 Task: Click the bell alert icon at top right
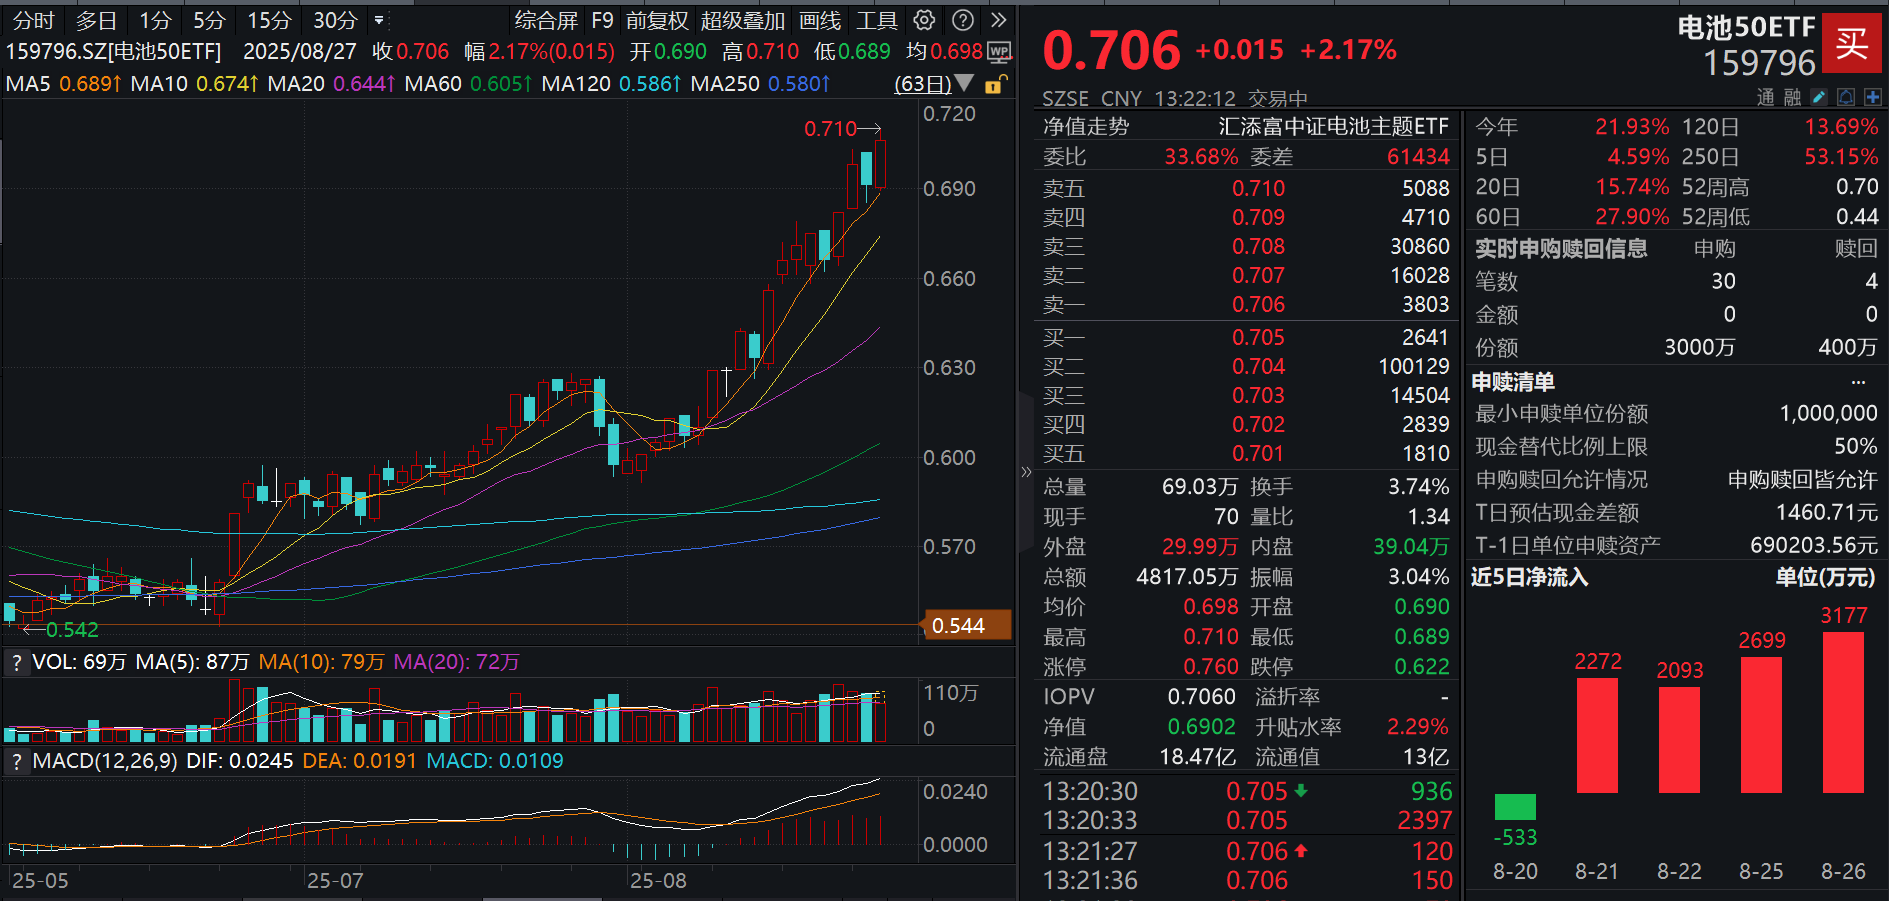pyautogui.click(x=1845, y=97)
